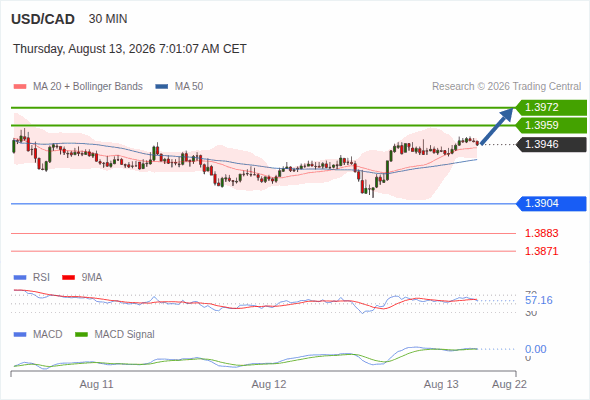Viewport: 590px width, 400px height.
Task: Select the 1.3871 support level label
Action: click(541, 251)
